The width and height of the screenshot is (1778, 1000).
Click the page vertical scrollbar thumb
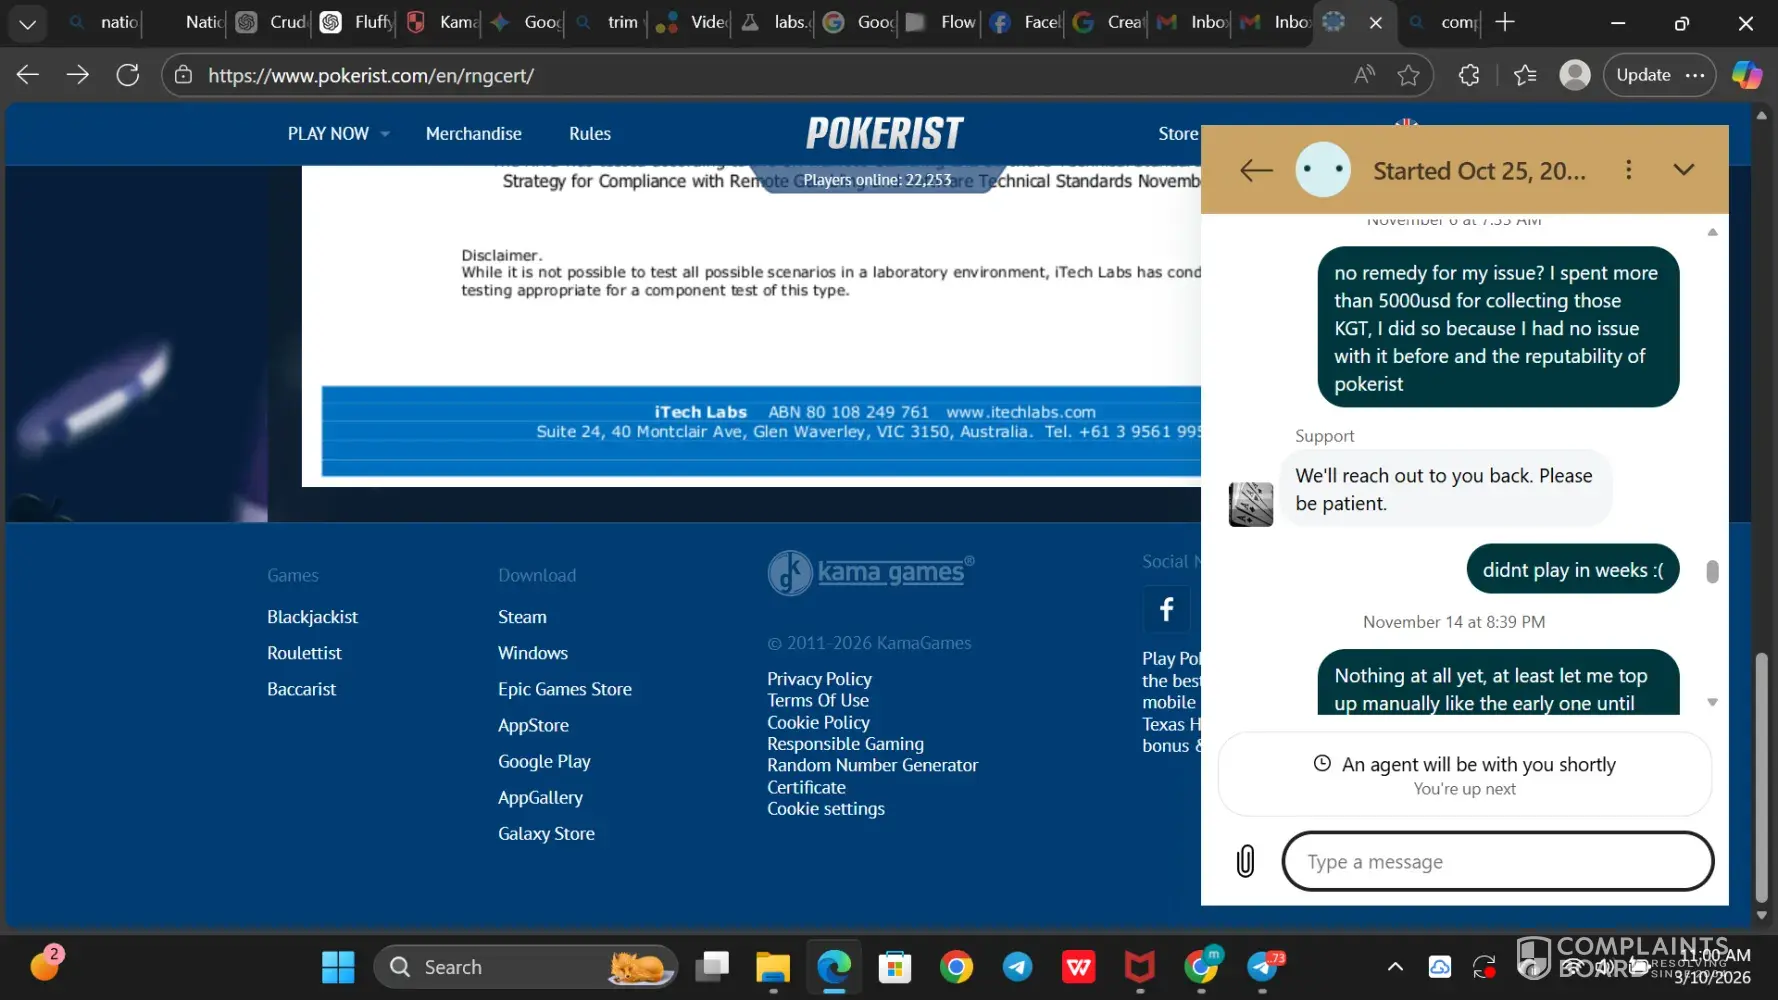point(1761,777)
